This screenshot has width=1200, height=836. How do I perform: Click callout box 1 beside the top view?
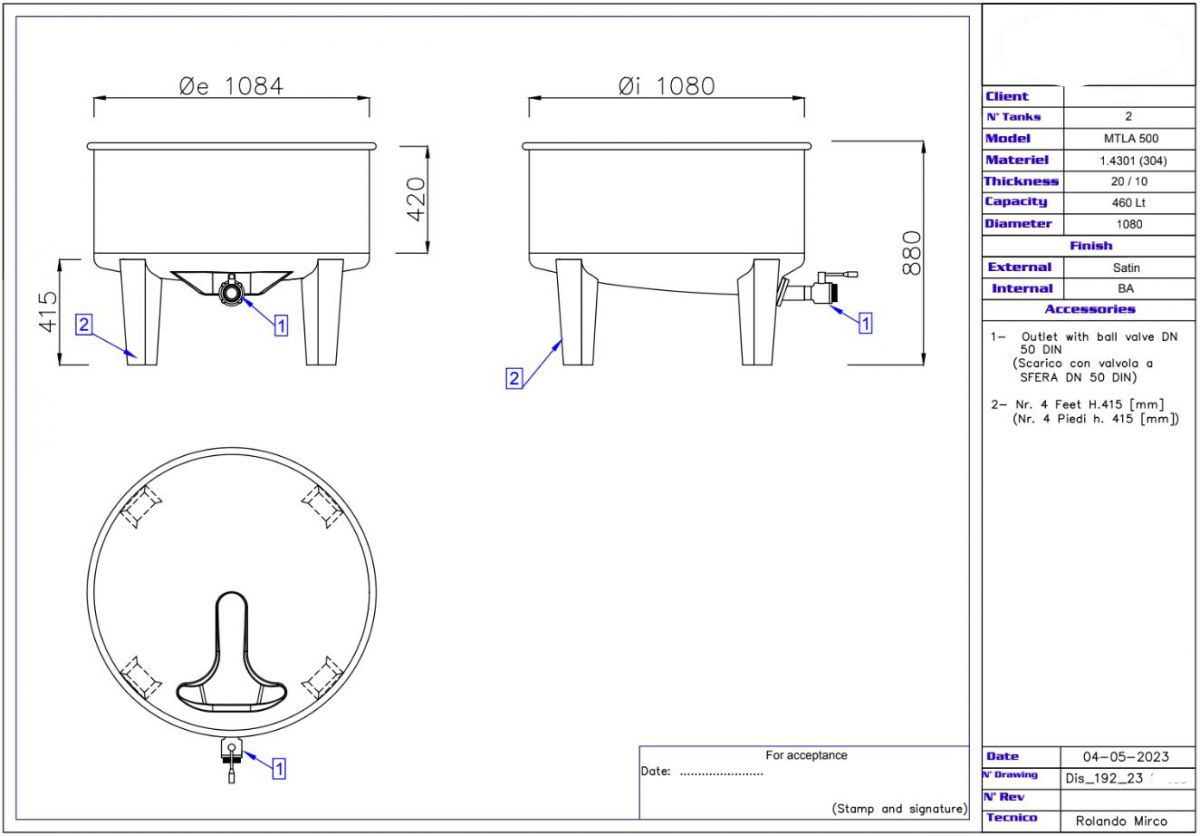(x=279, y=768)
